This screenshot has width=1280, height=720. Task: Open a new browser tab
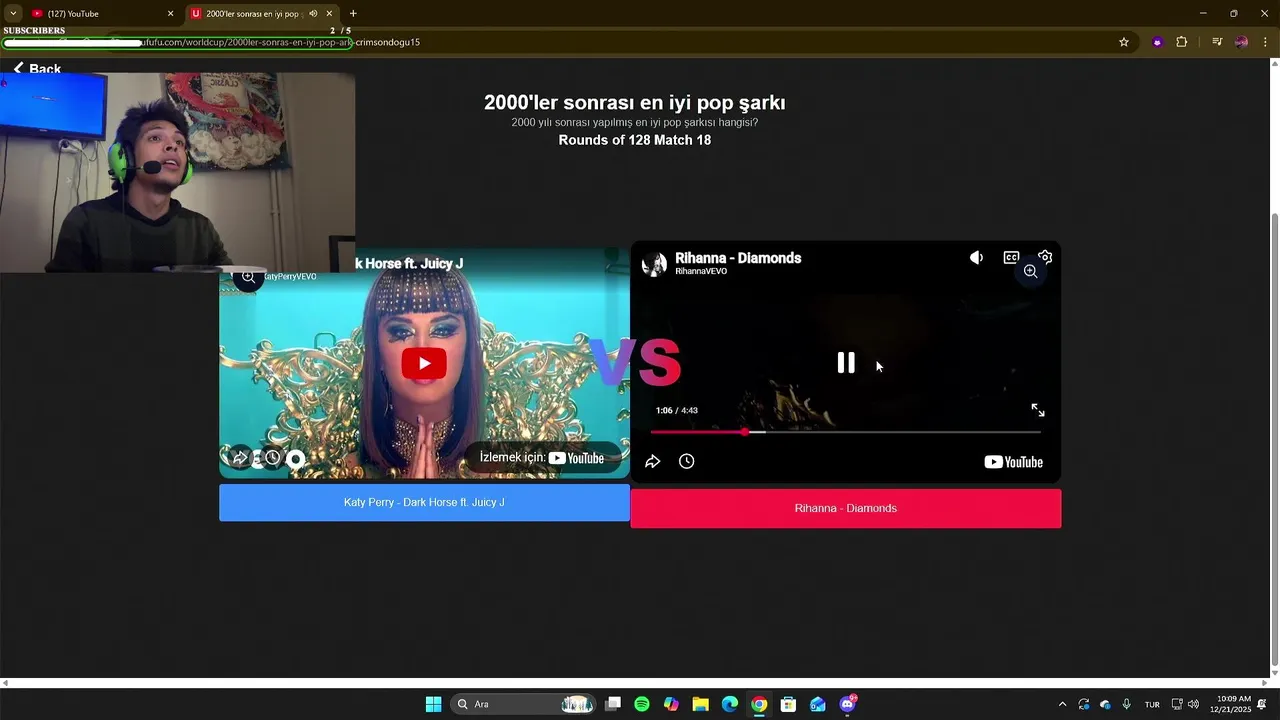click(x=353, y=14)
